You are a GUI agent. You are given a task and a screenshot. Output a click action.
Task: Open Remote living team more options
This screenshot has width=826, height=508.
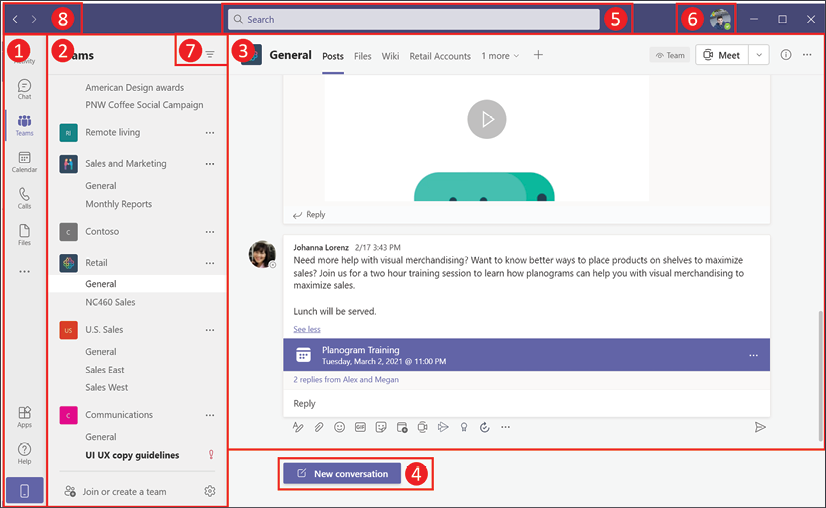[x=210, y=133]
